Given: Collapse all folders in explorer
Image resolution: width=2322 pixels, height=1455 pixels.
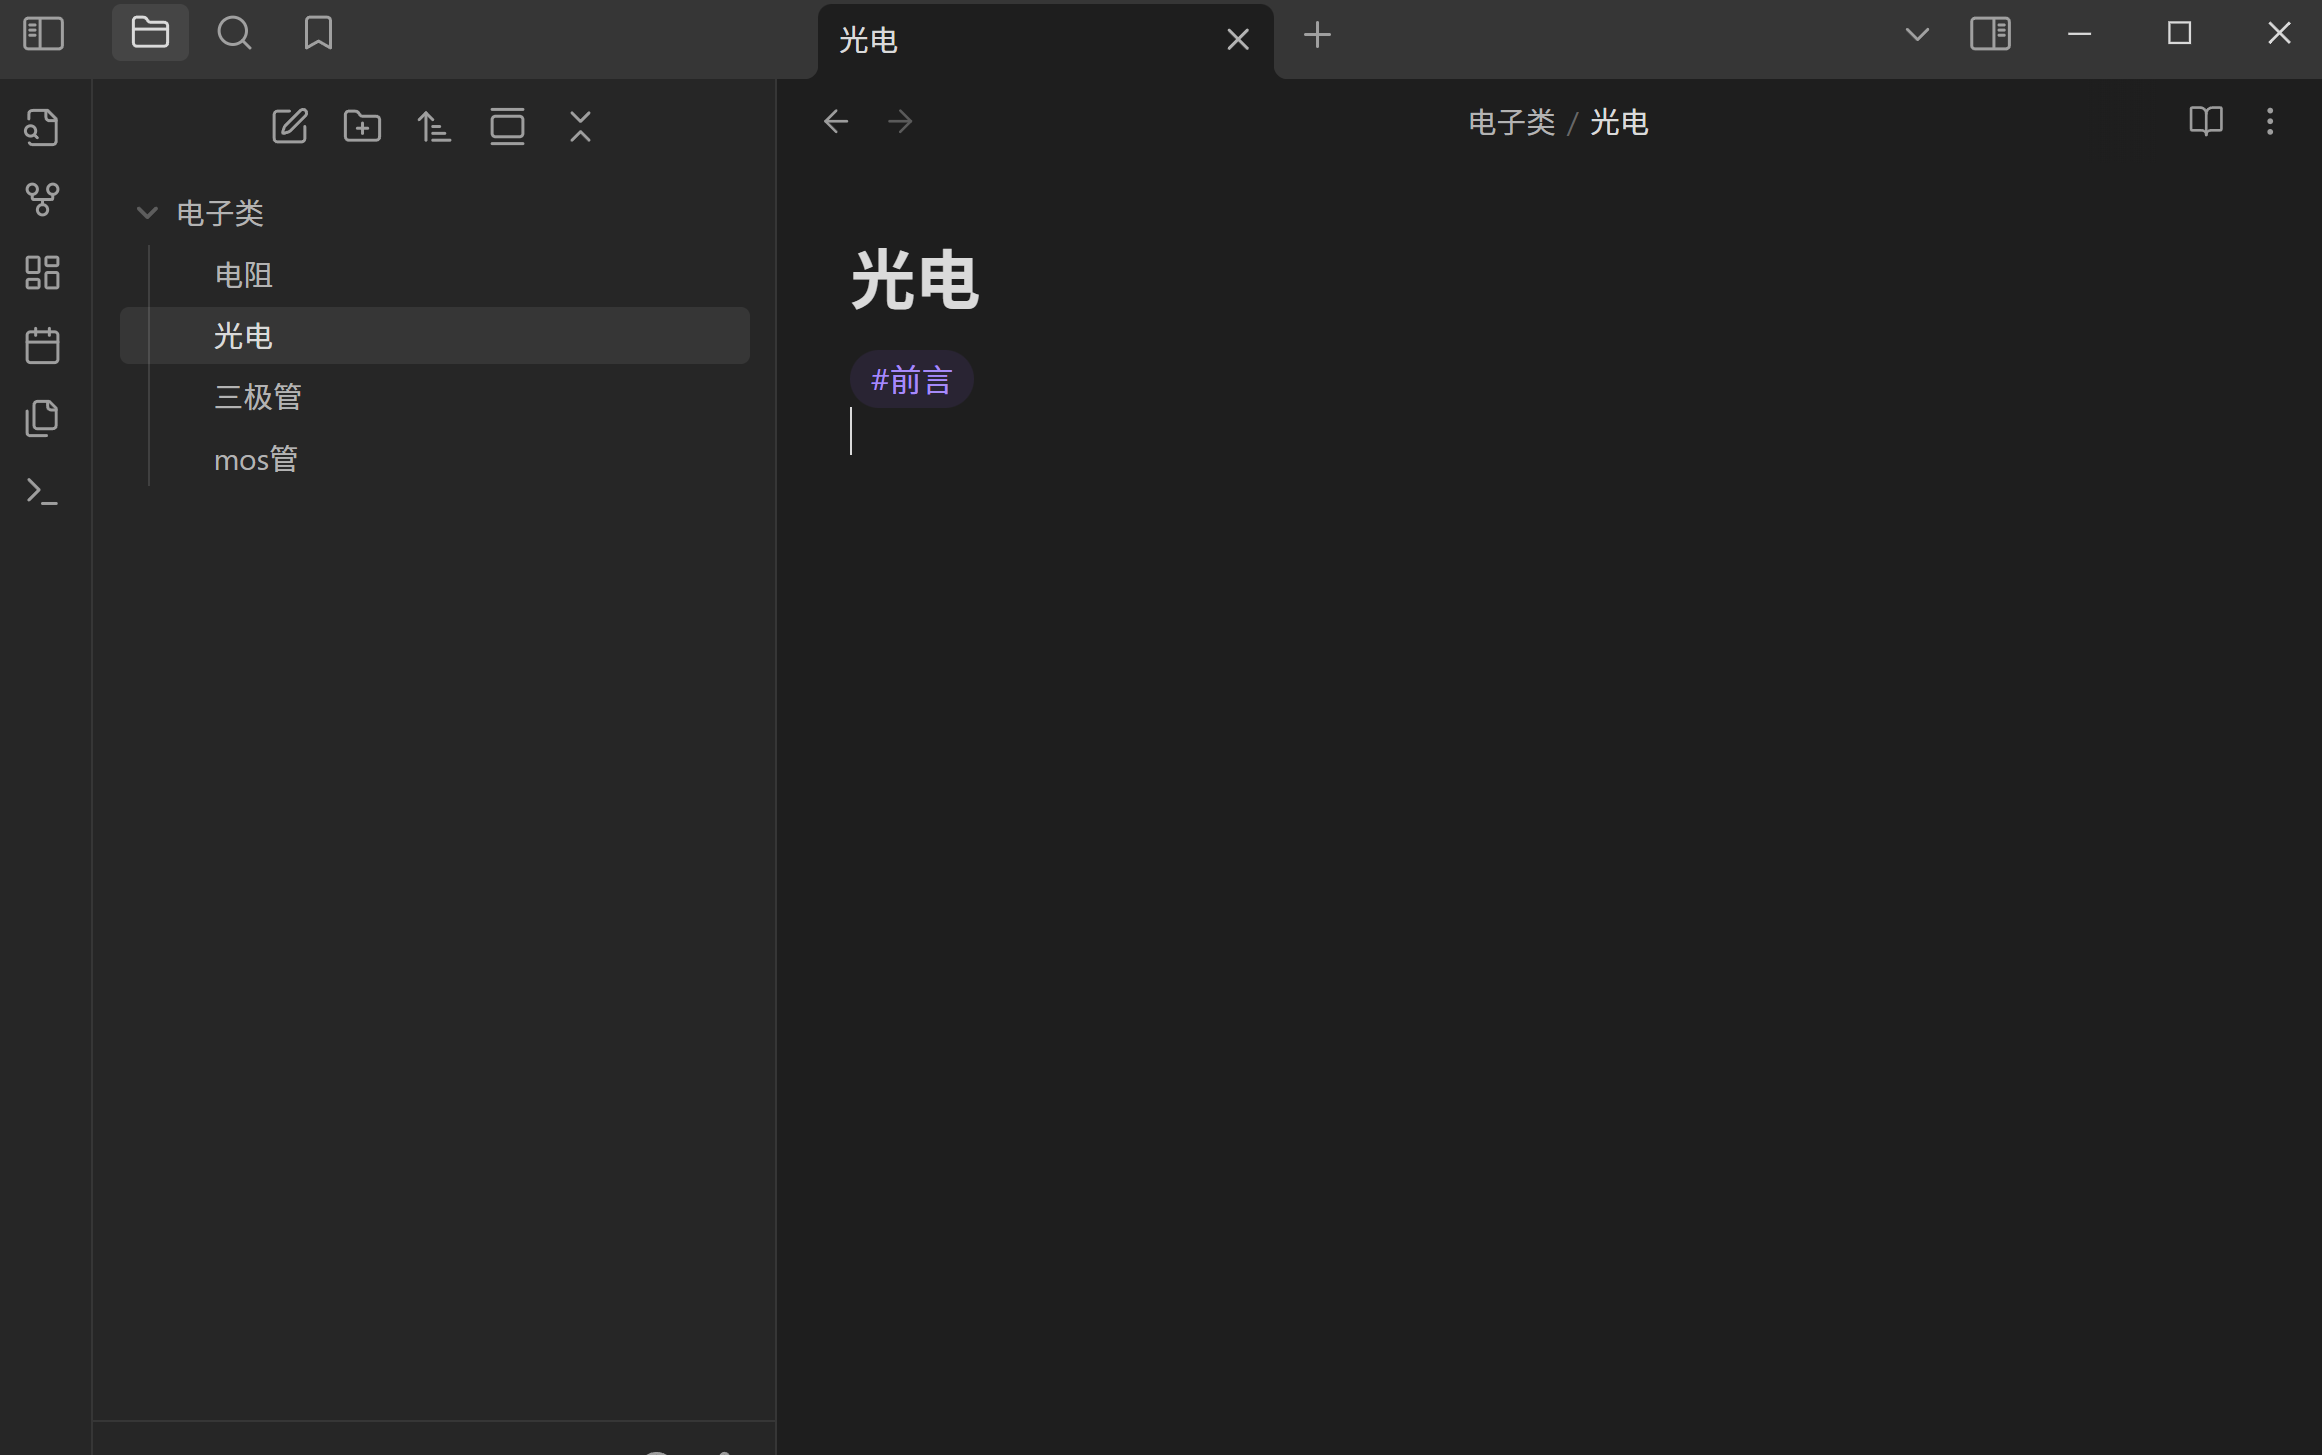Looking at the screenshot, I should [x=580, y=127].
